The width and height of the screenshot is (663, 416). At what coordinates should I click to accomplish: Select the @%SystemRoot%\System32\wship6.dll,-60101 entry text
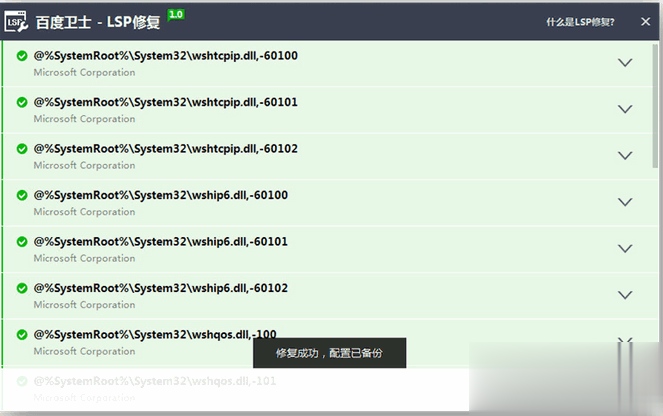pyautogui.click(x=161, y=242)
